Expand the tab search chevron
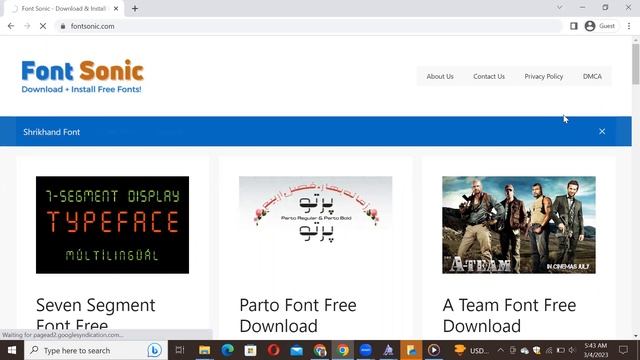Image resolution: width=640 pixels, height=360 pixels. pos(560,7)
